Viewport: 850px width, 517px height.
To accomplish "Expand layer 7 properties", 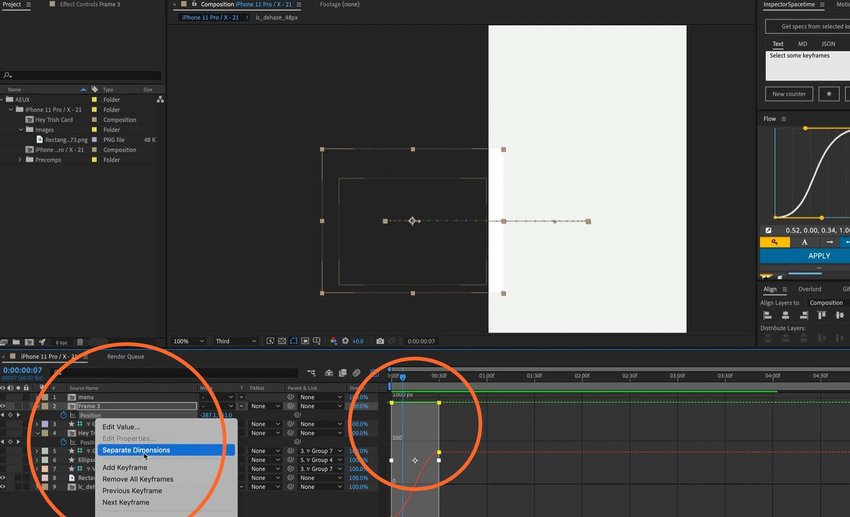I will [x=37, y=469].
